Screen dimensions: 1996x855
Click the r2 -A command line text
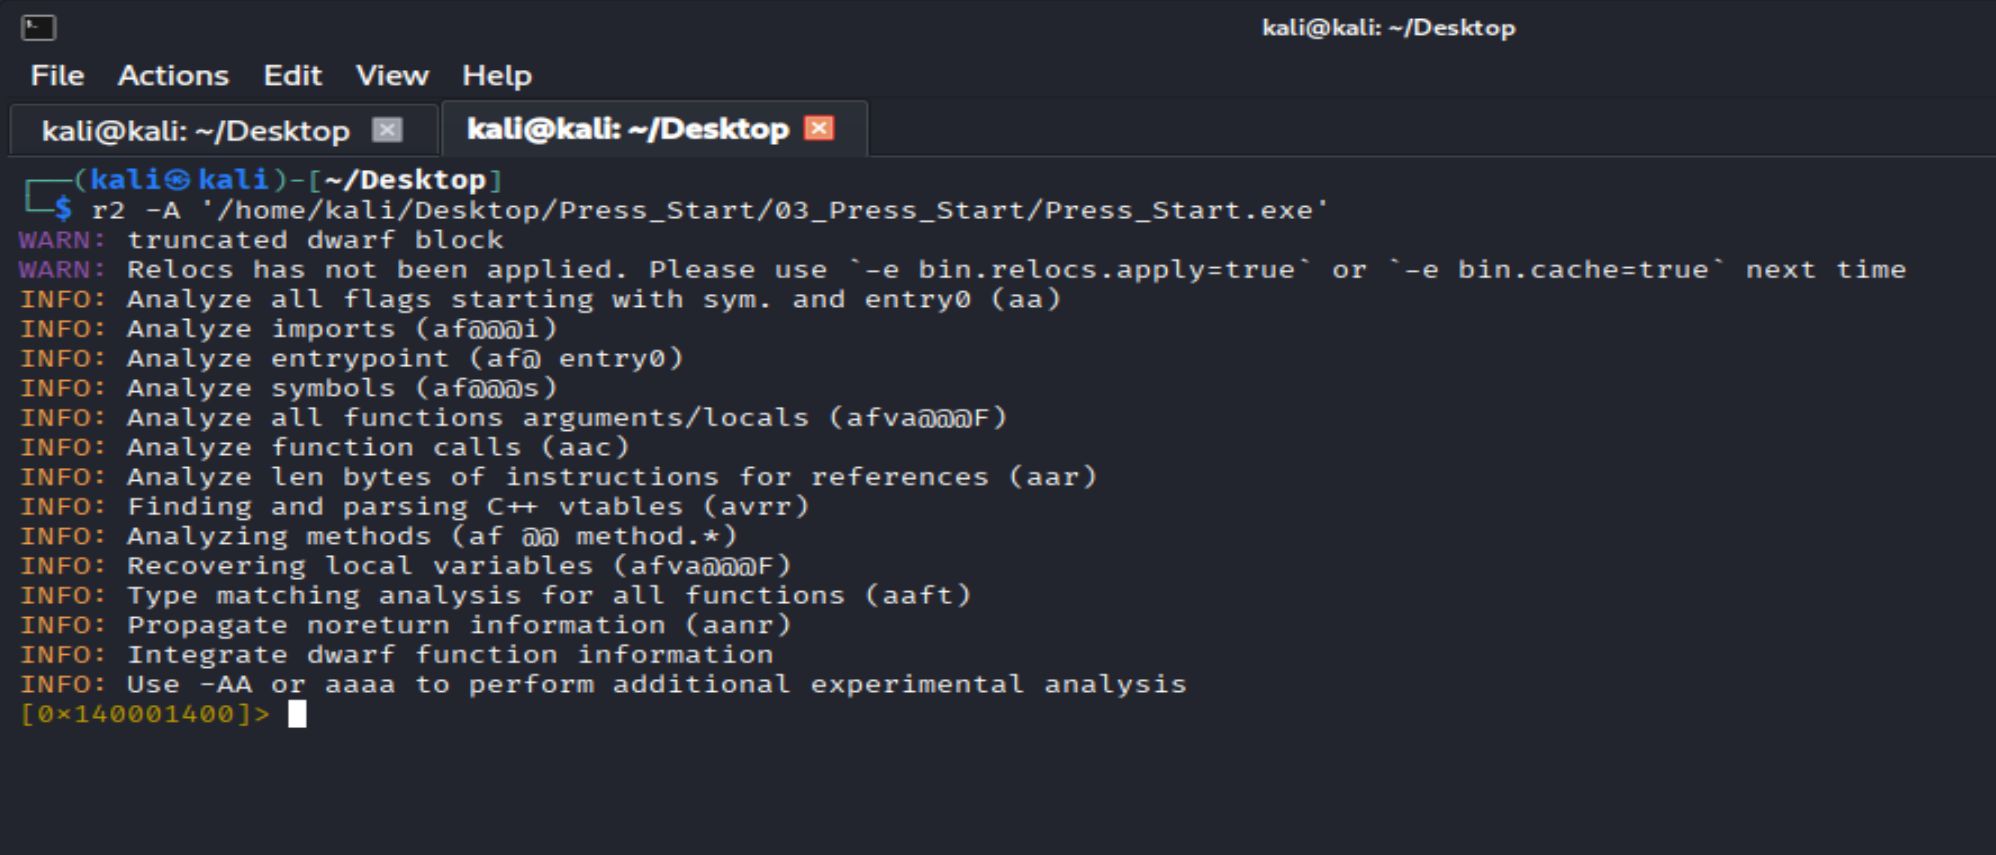710,210
